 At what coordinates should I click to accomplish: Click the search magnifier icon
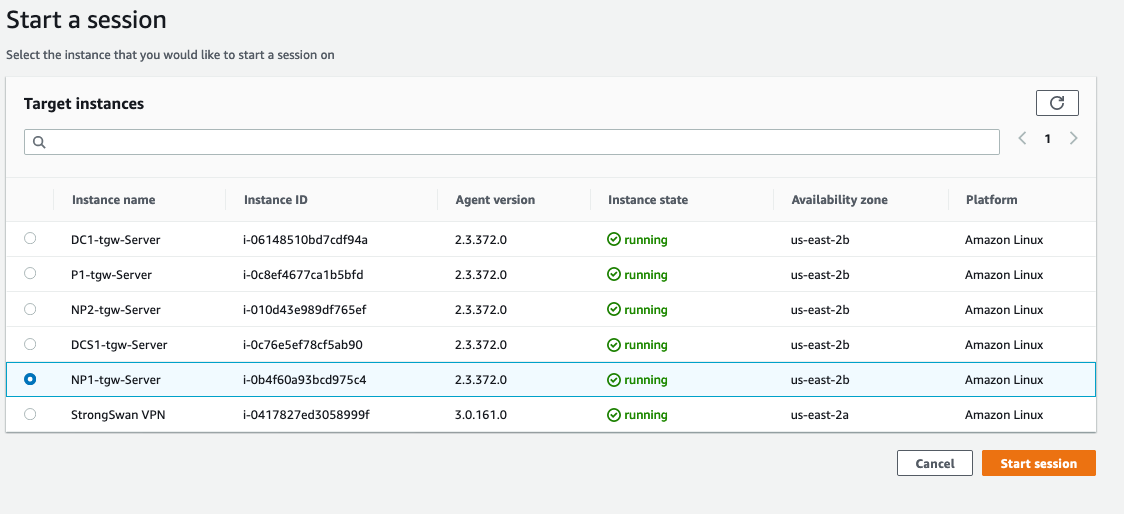tap(39, 142)
